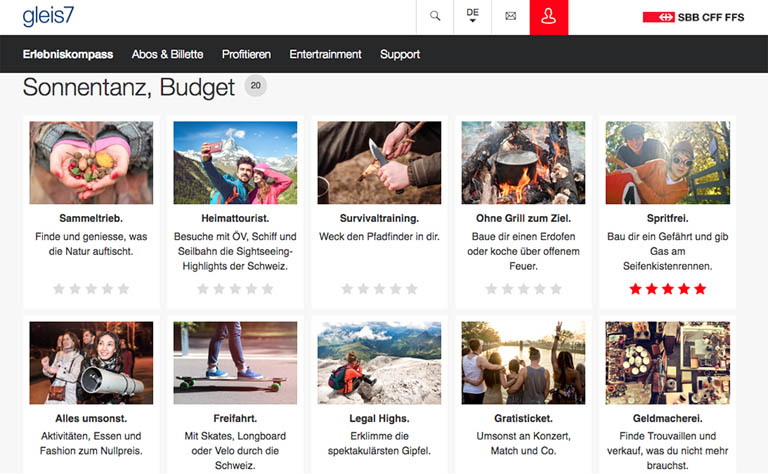Follow the Gratisticket card title link
This screenshot has width=768, height=474.
pos(523,418)
